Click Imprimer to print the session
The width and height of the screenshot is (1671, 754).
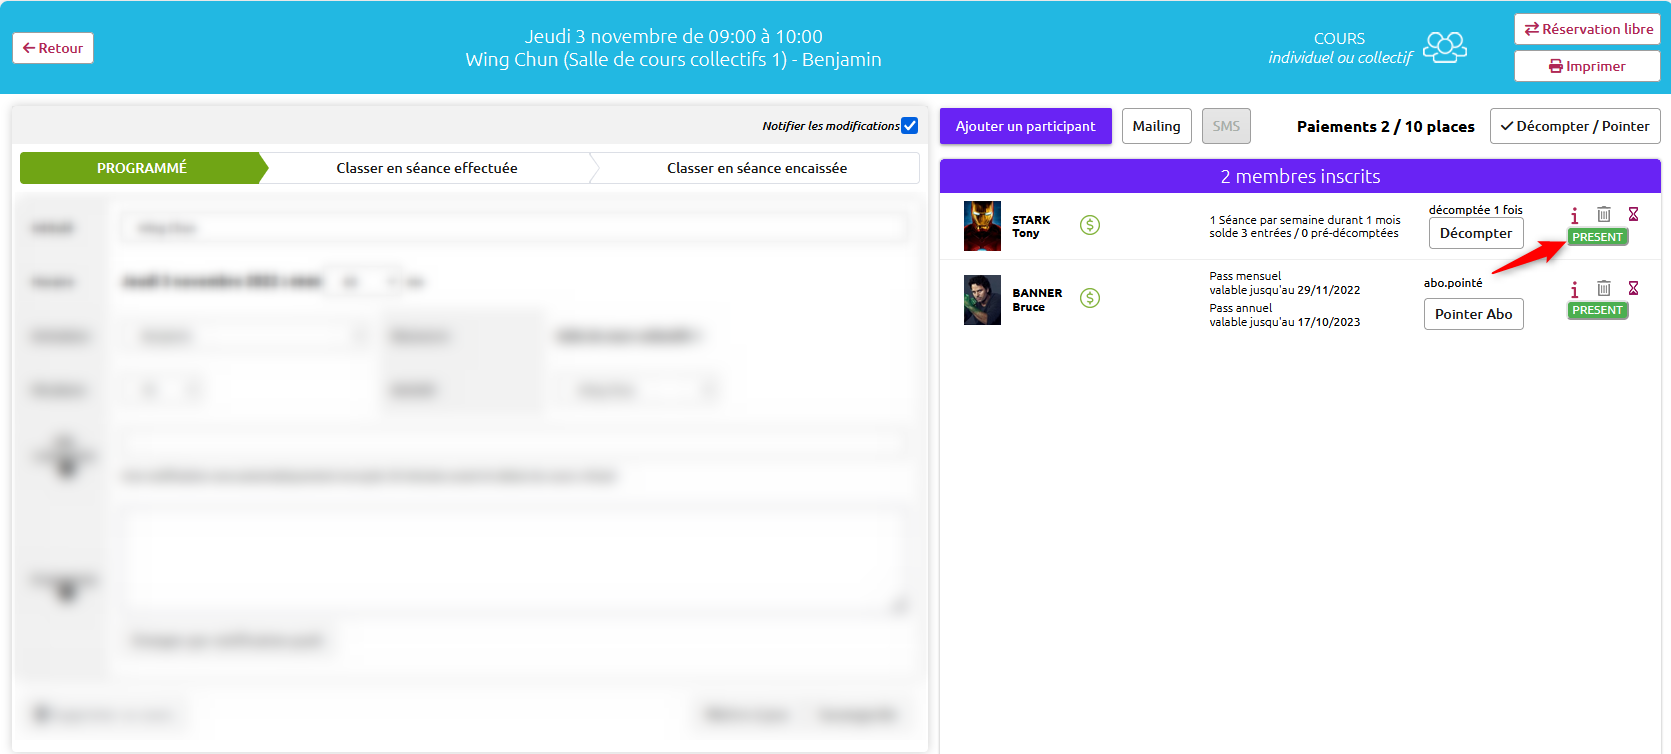pyautogui.click(x=1587, y=66)
